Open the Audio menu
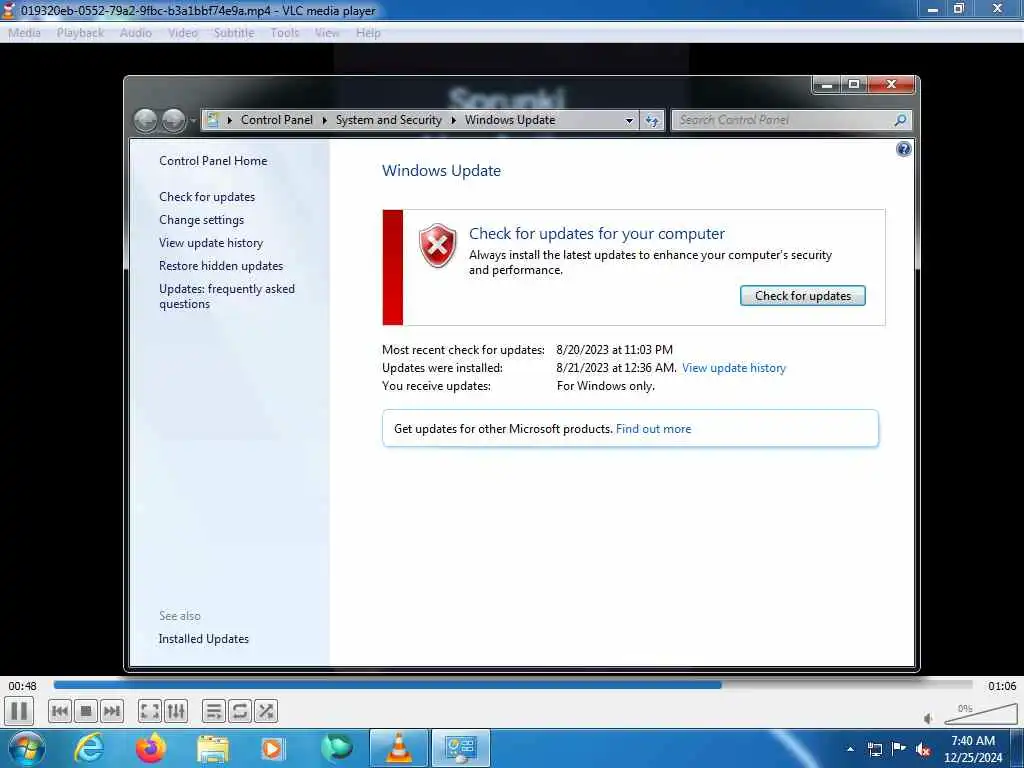This screenshot has width=1024, height=768. pyautogui.click(x=135, y=33)
